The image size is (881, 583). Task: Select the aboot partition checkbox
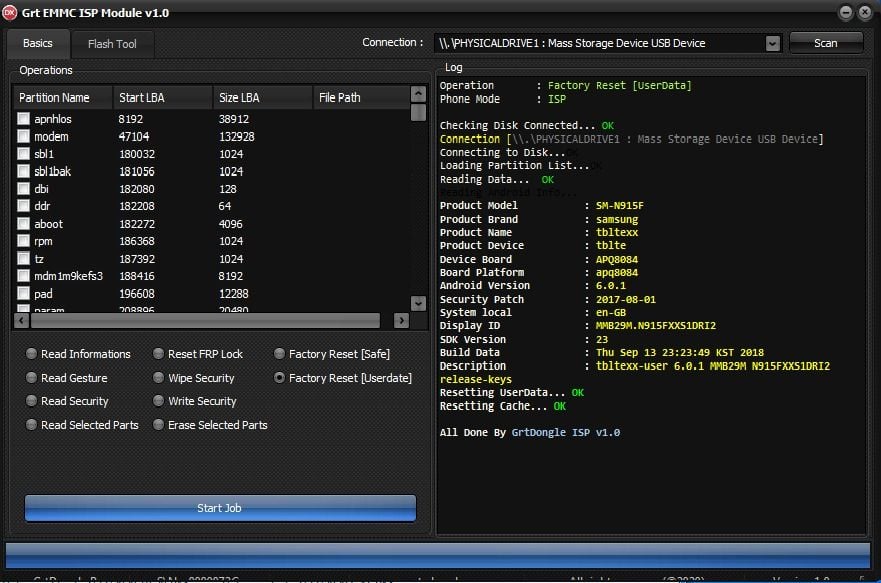click(x=24, y=224)
